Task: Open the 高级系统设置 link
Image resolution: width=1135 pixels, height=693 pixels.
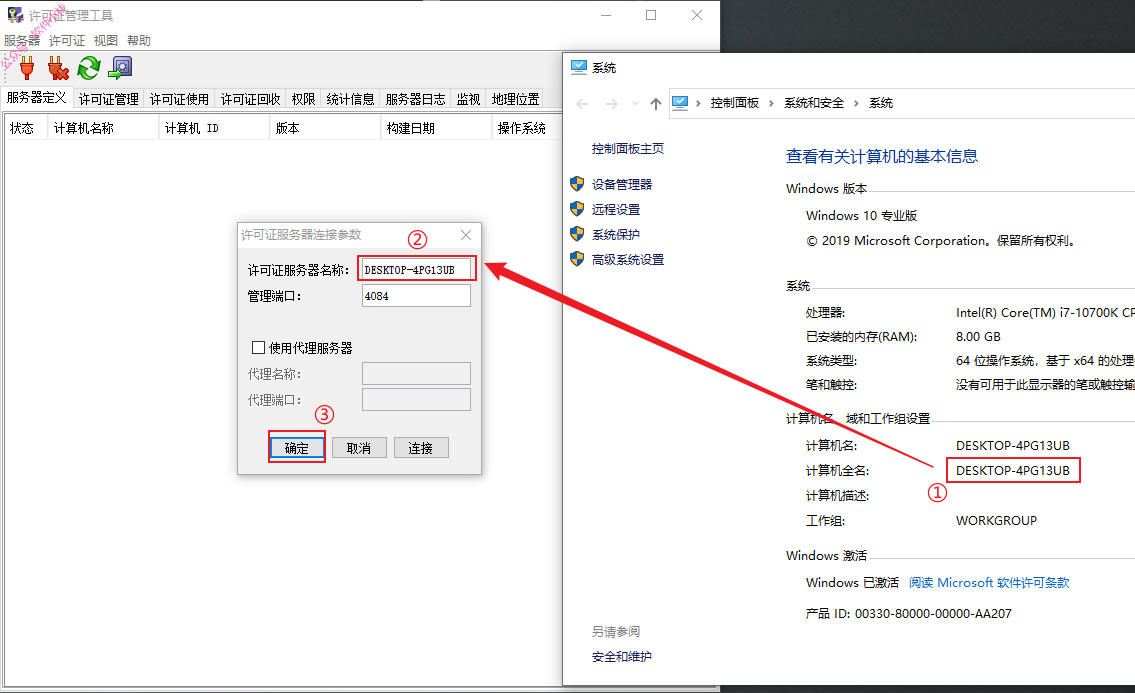Action: pos(628,259)
